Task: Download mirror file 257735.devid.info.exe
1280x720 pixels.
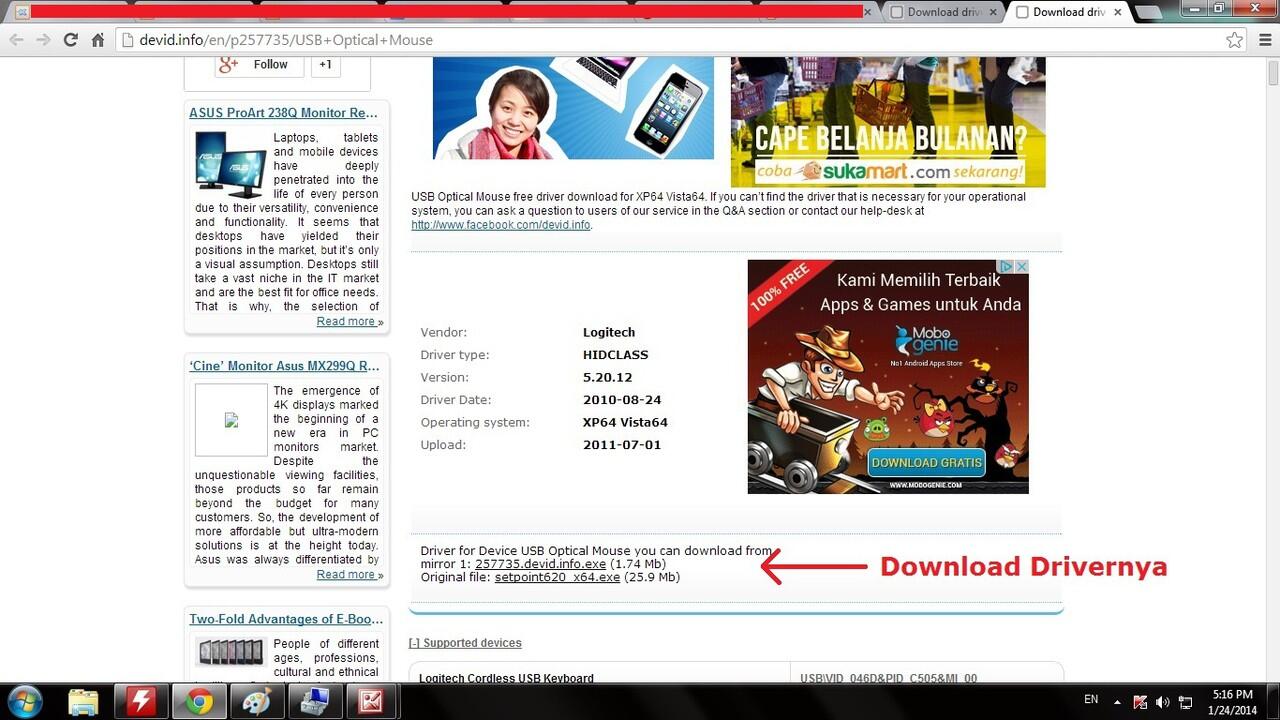Action: (540, 564)
